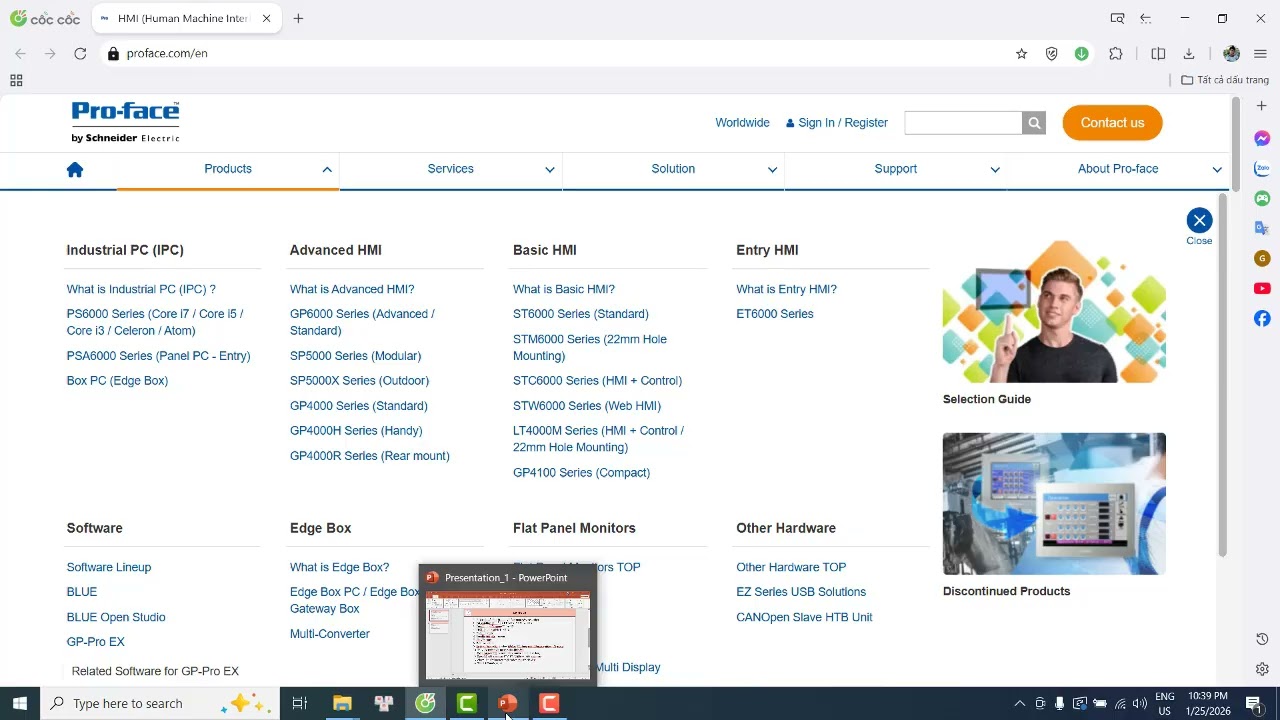Open ET6000 Series link
Screen dimensions: 1280x720
[775, 314]
